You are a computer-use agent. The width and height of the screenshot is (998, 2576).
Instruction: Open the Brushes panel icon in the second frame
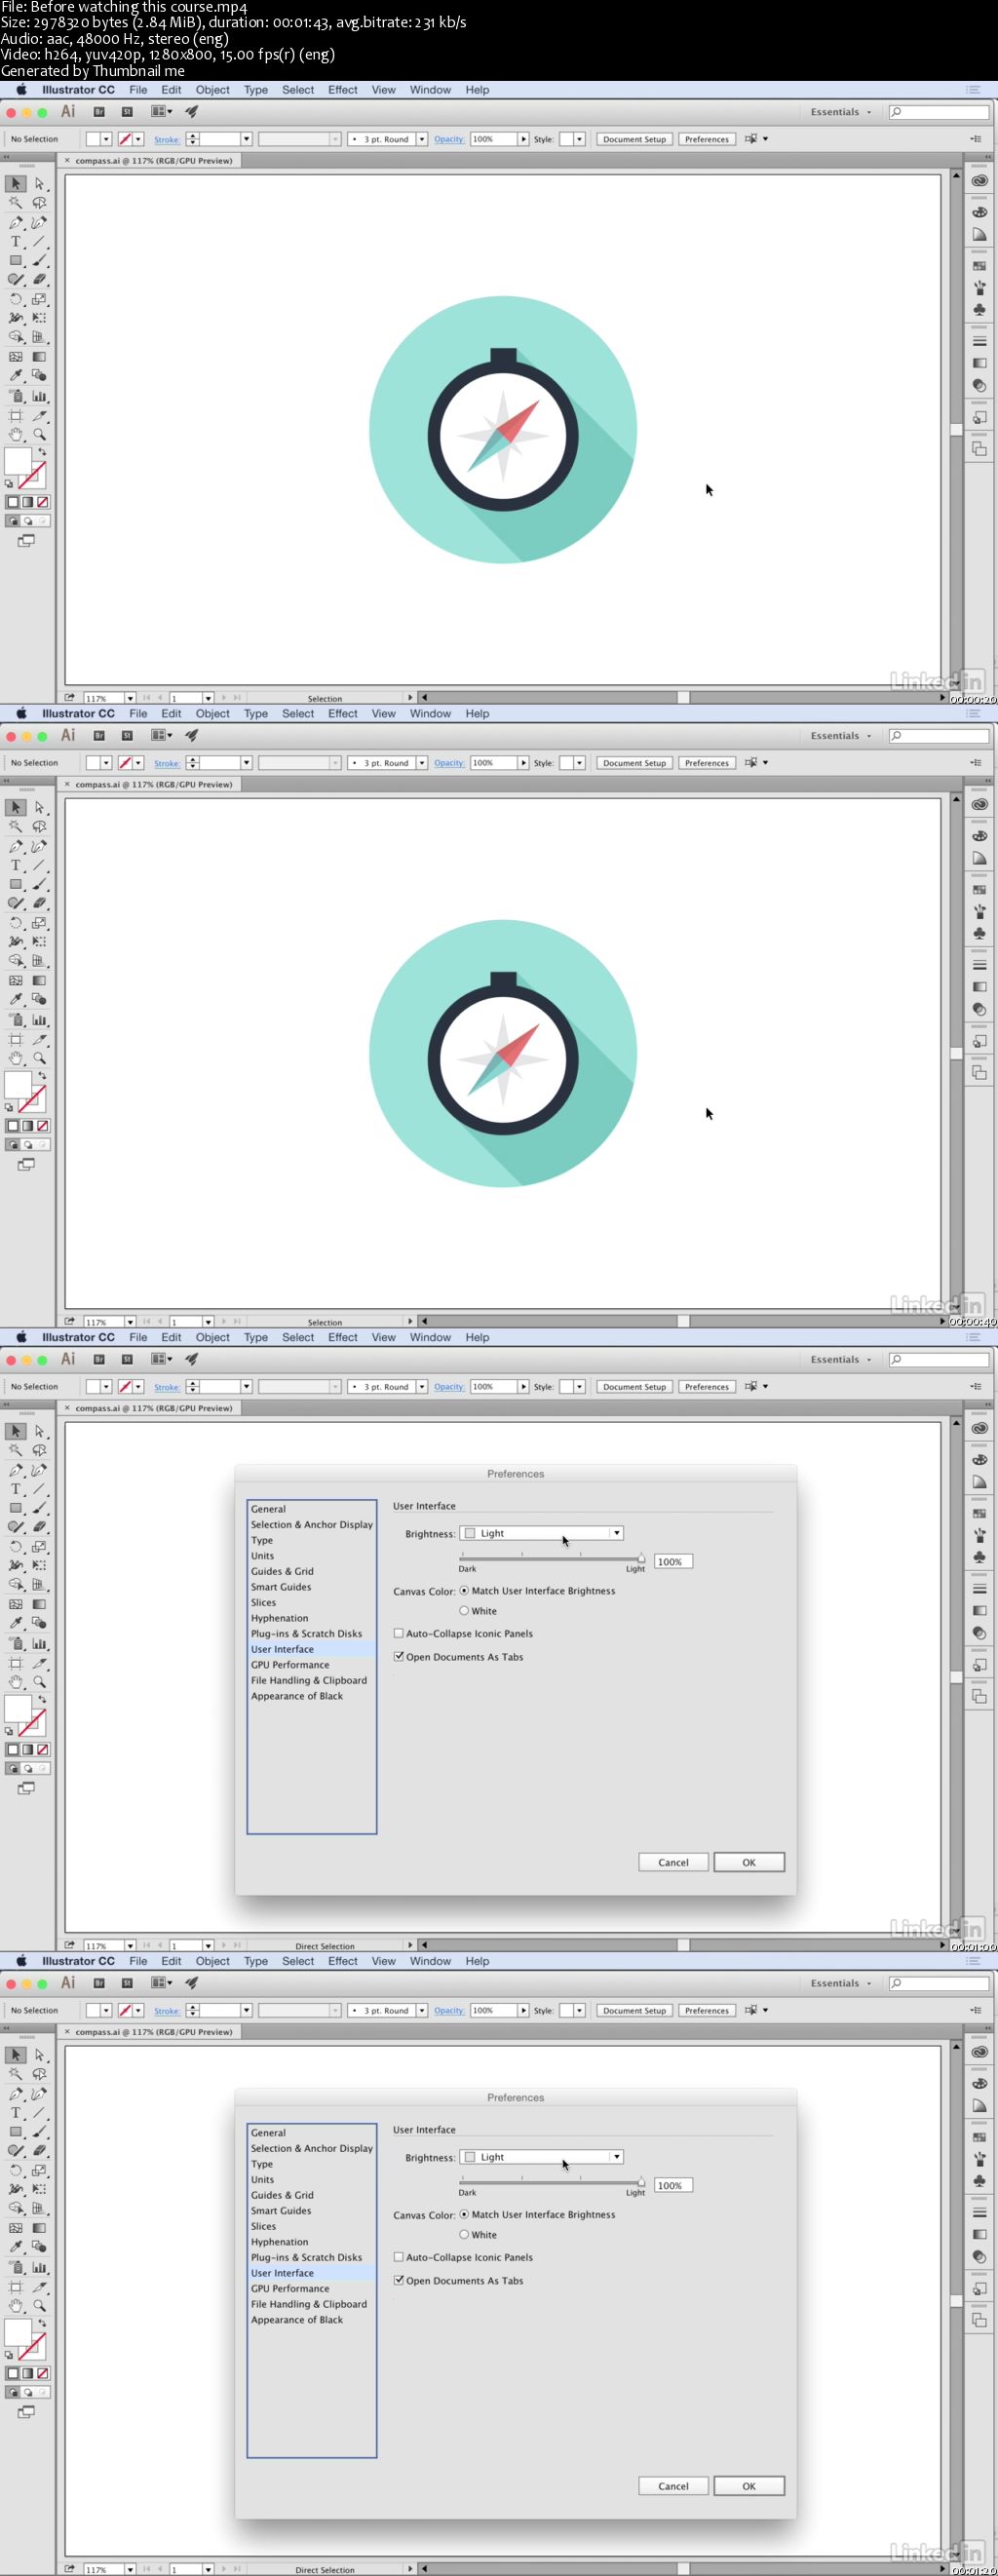pos(979,911)
